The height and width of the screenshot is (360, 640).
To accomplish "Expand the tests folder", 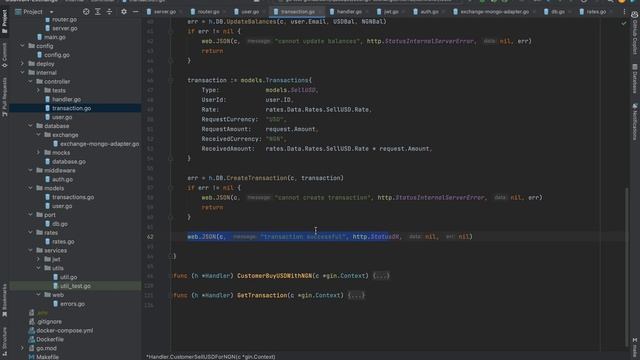I will pyautogui.click(x=39, y=90).
